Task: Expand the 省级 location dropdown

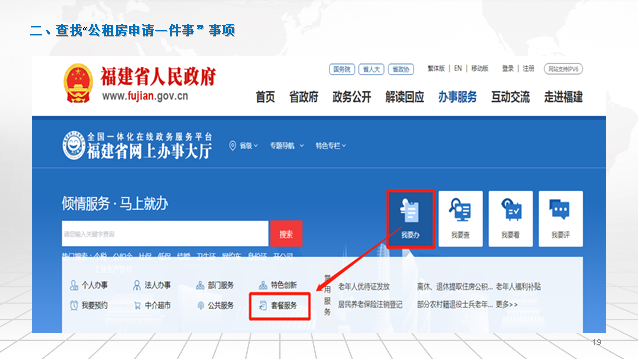Action: tap(243, 146)
